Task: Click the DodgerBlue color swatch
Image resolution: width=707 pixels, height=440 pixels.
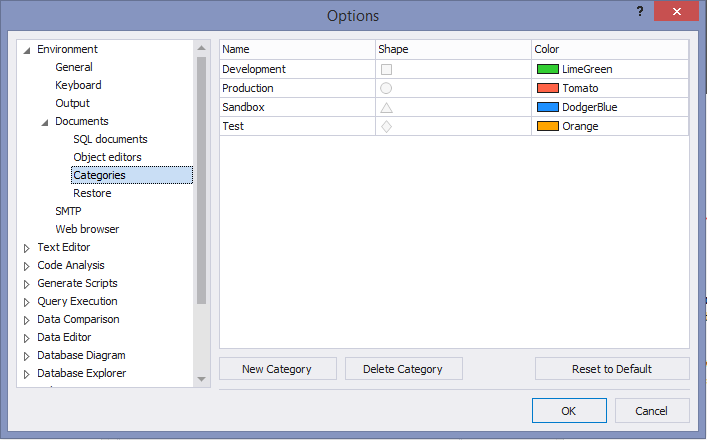Action: 547,107
